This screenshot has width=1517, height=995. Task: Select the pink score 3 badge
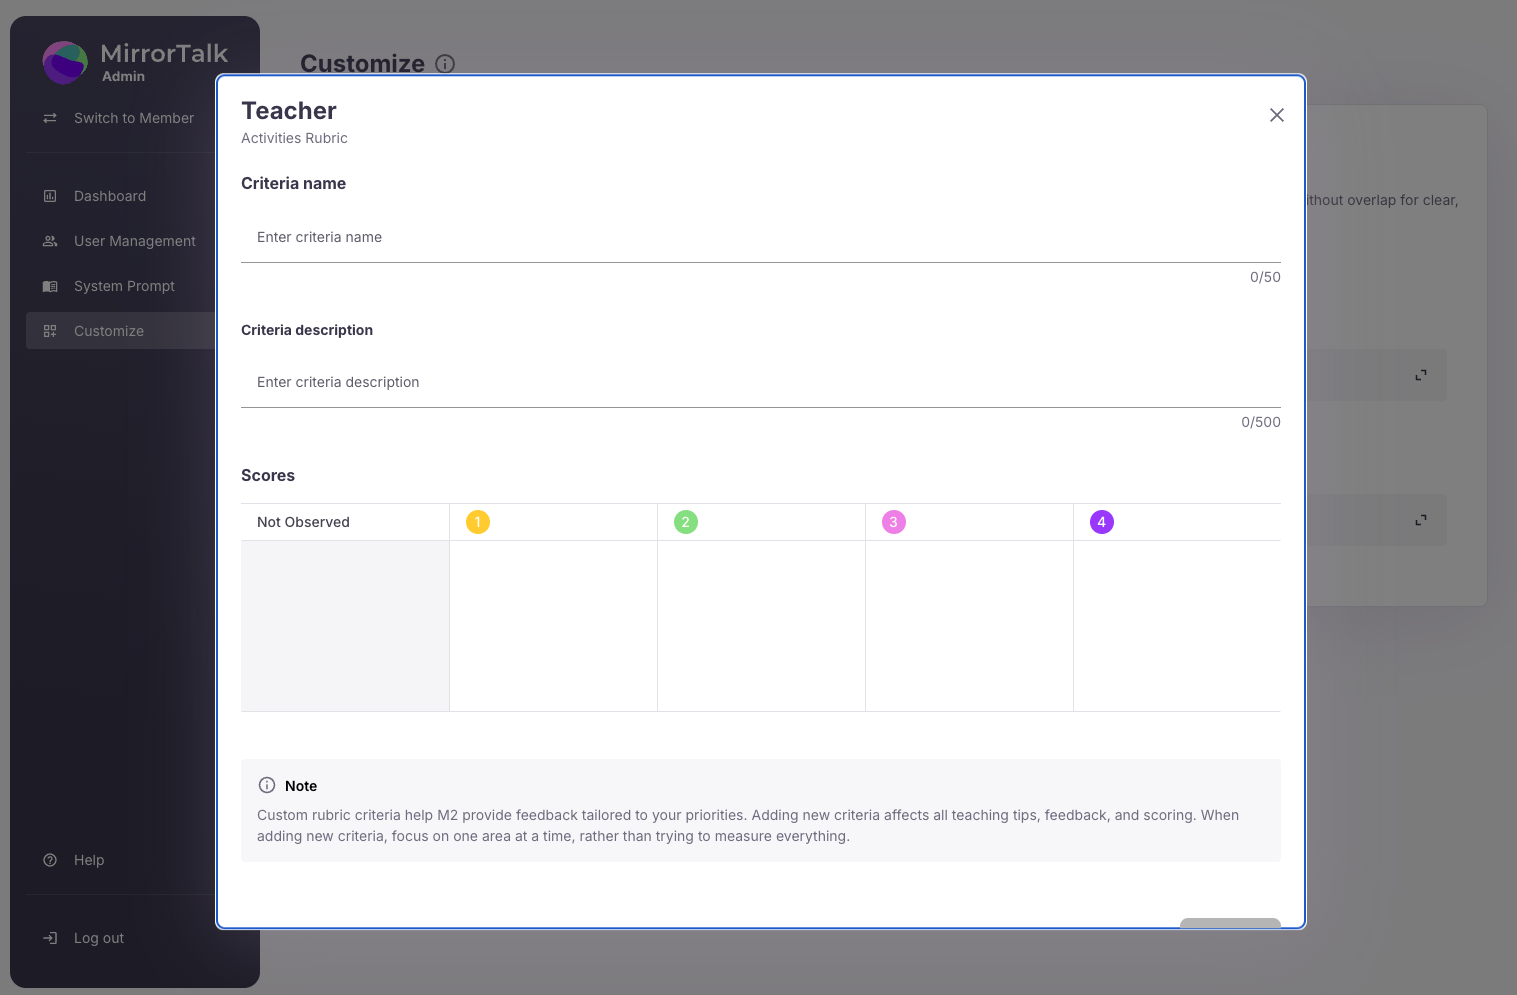[x=894, y=522]
